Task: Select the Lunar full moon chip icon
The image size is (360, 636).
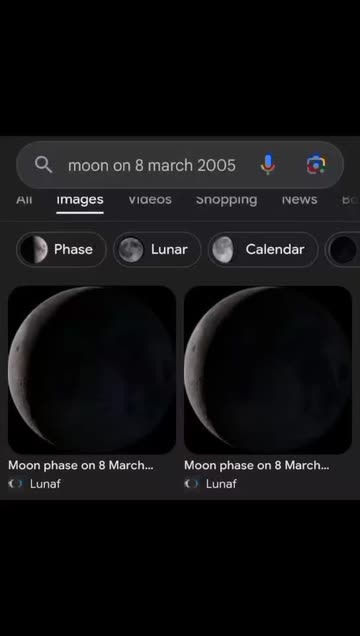Action: click(131, 249)
